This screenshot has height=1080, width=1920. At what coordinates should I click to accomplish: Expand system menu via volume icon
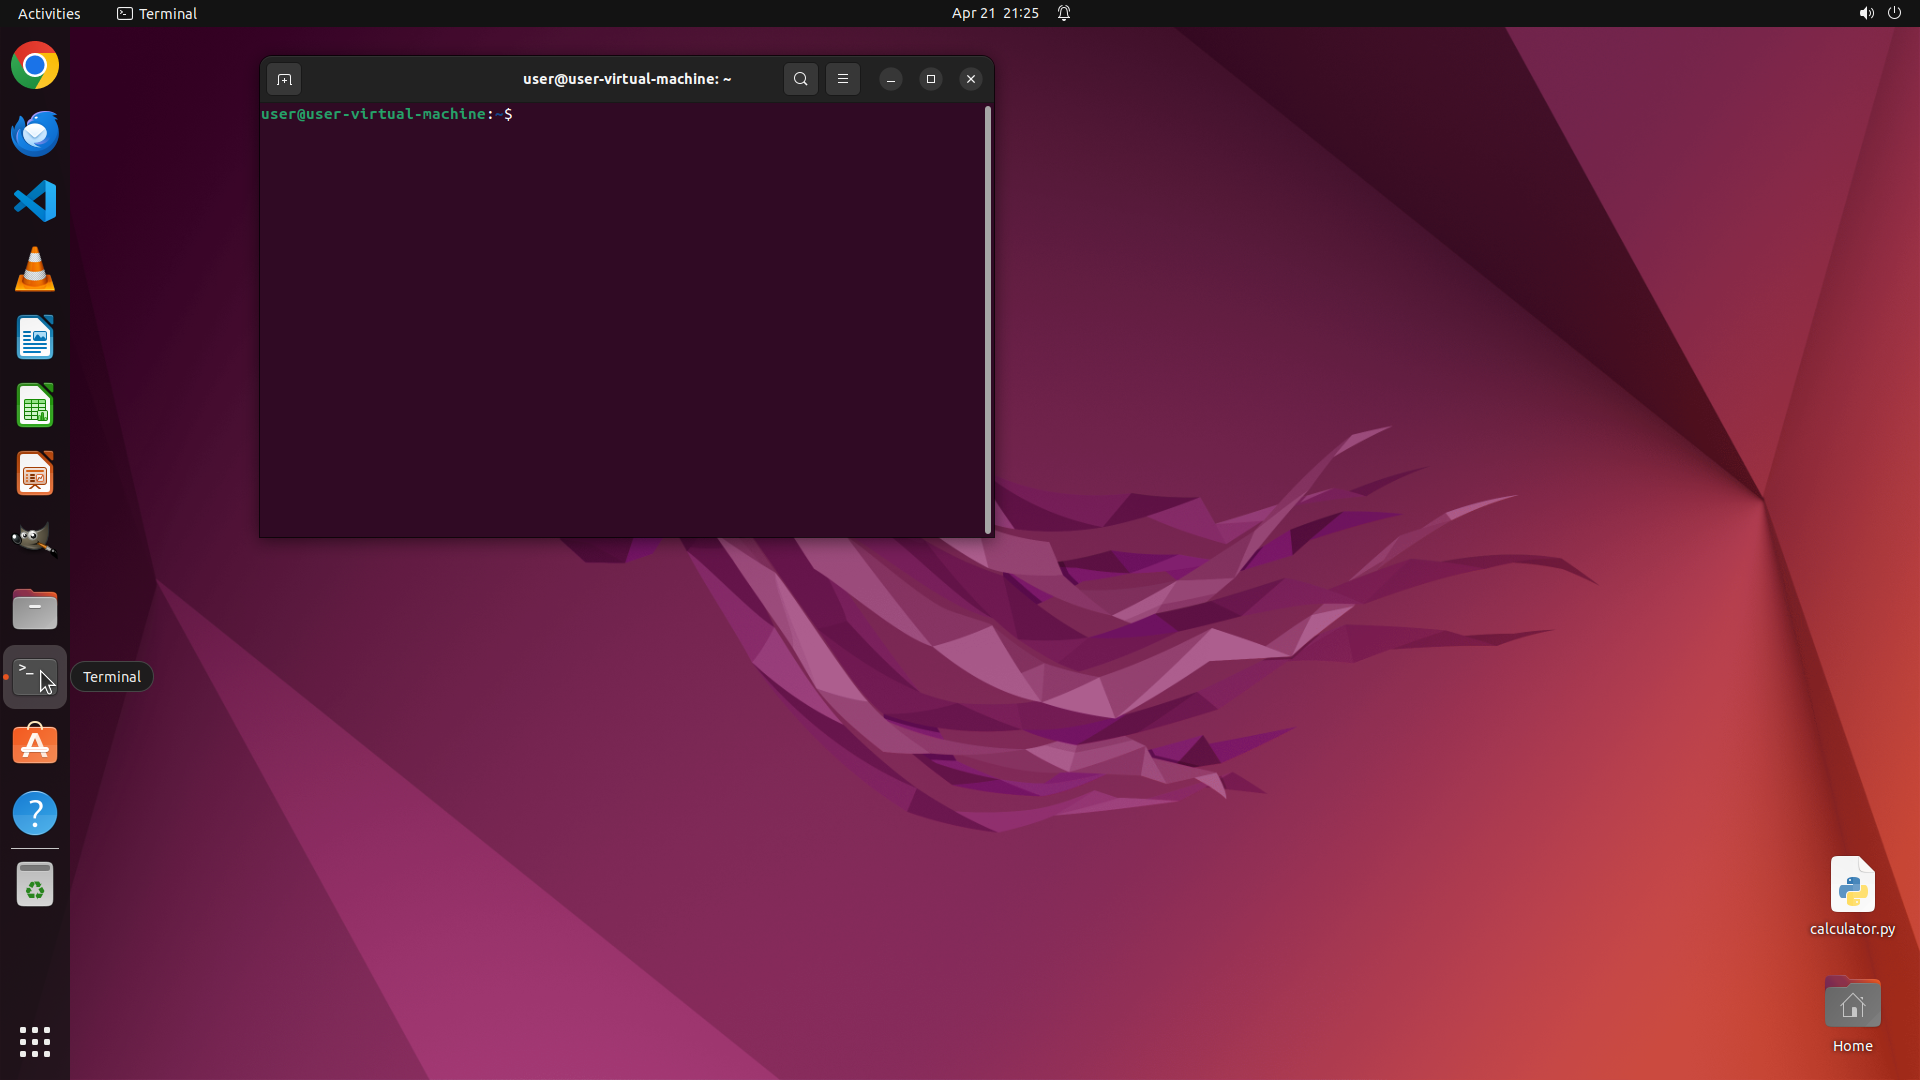pyautogui.click(x=1866, y=13)
